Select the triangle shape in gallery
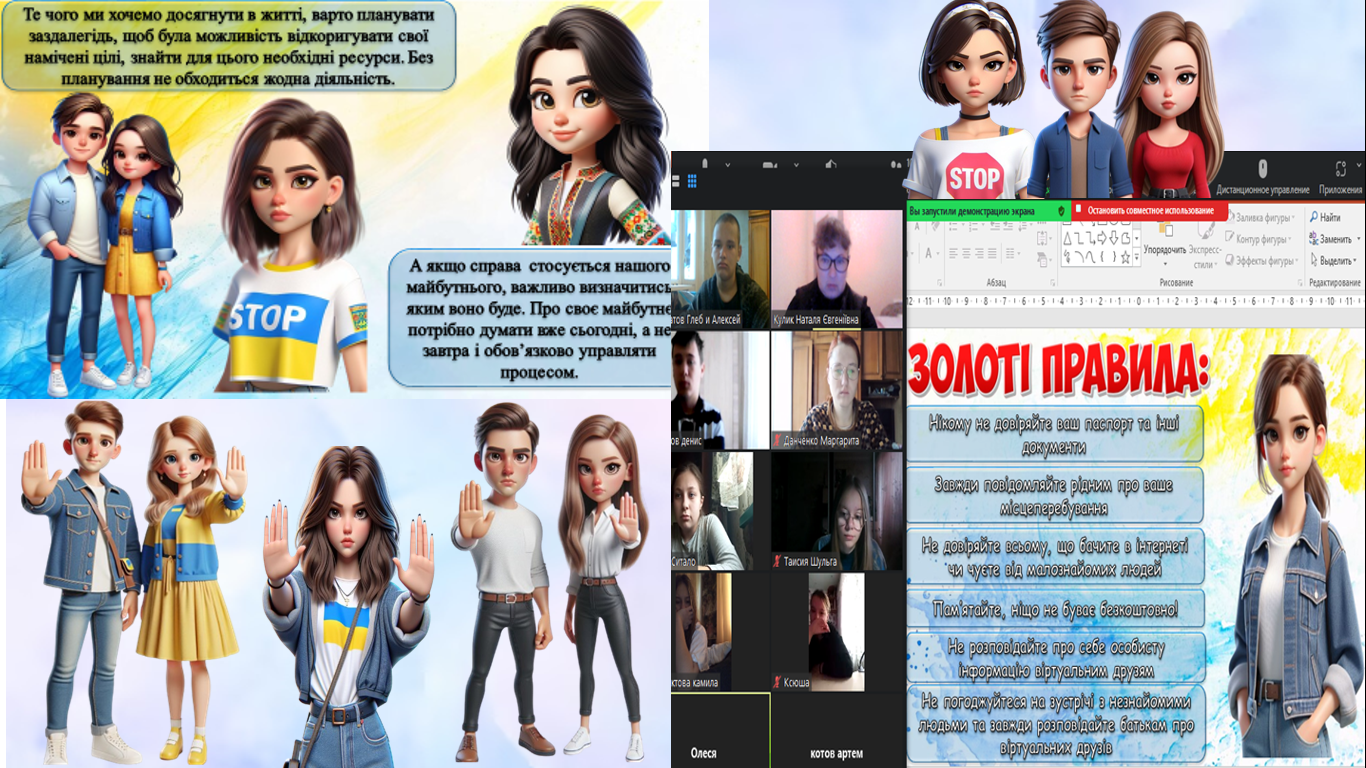 click(1067, 238)
